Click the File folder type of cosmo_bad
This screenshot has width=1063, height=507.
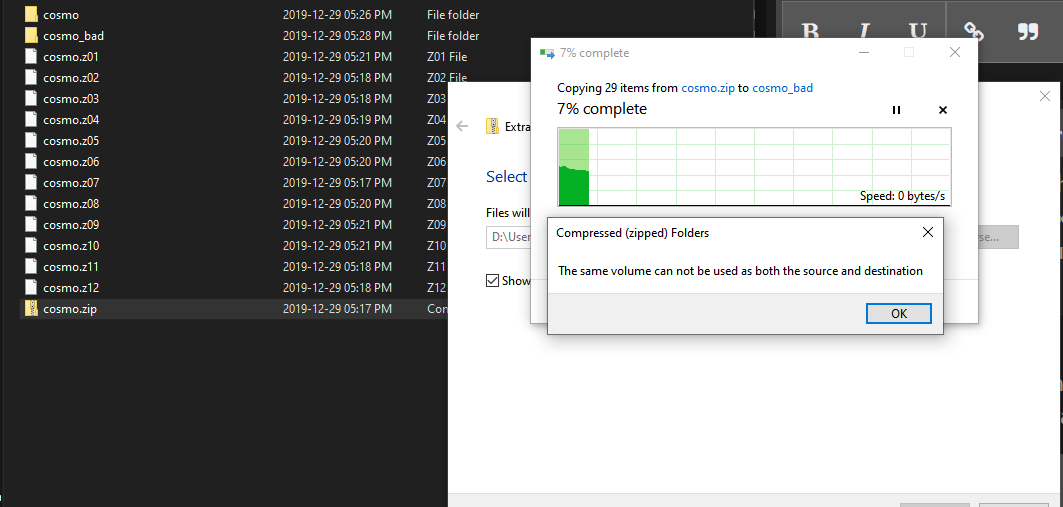click(x=453, y=35)
